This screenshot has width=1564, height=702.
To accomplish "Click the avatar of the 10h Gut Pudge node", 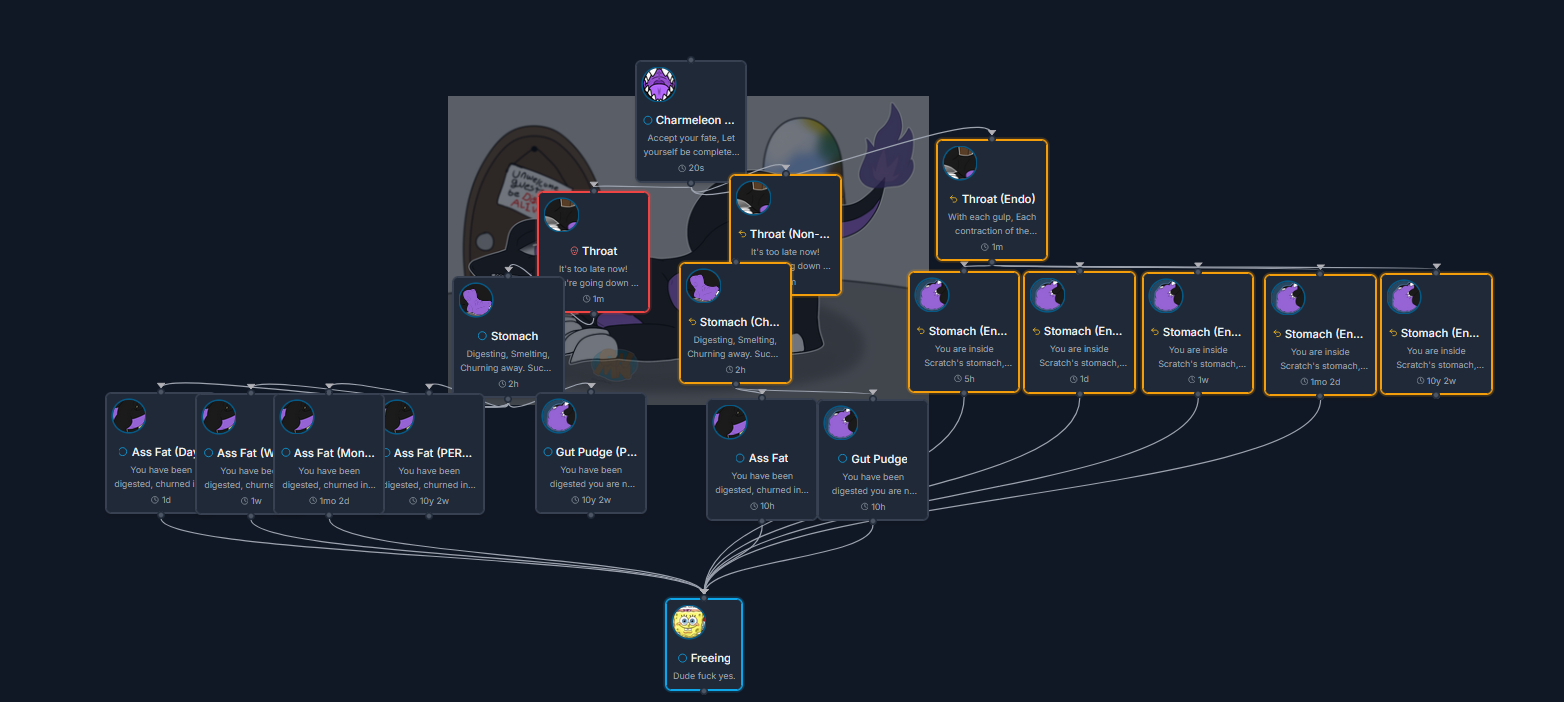I will (841, 423).
